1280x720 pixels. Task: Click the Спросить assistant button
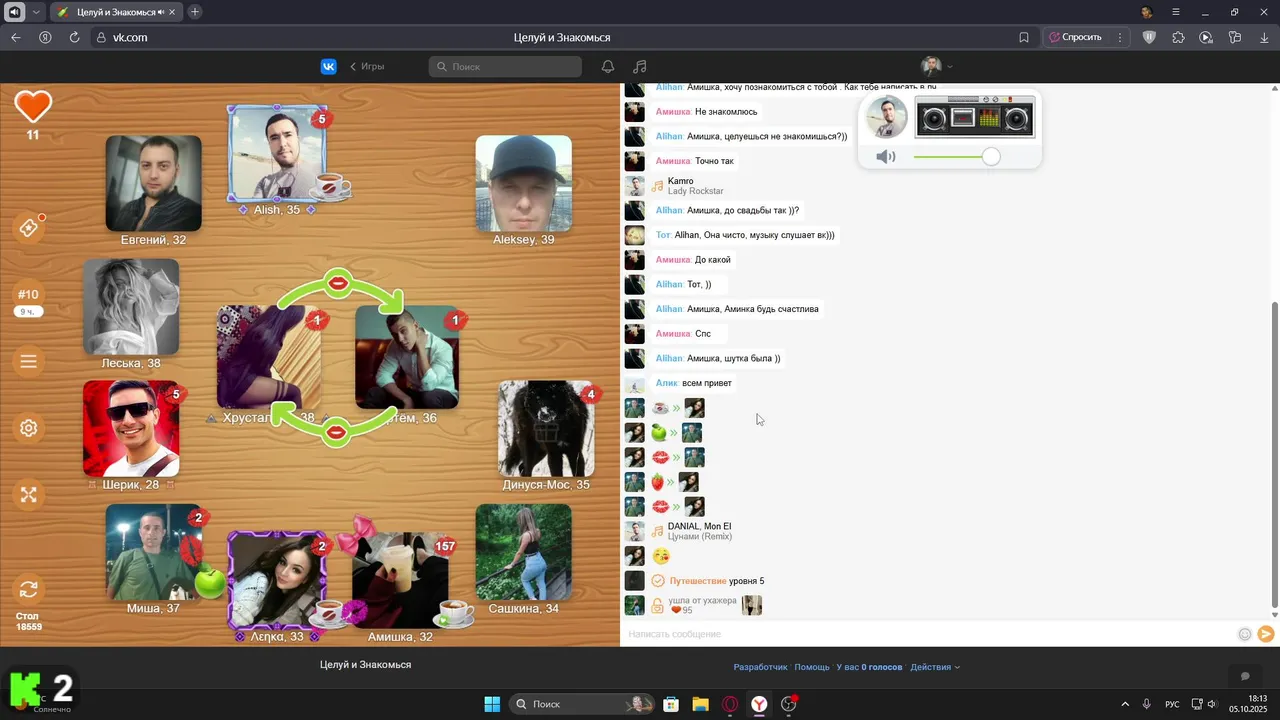click(x=1075, y=37)
